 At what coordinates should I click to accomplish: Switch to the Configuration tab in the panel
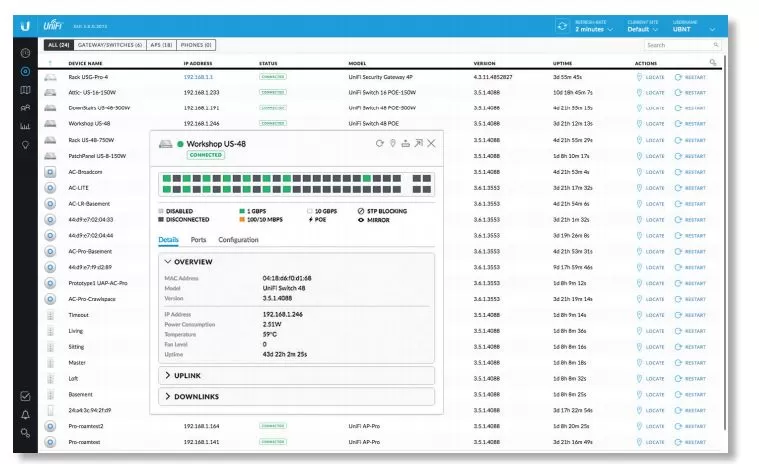pyautogui.click(x=238, y=239)
